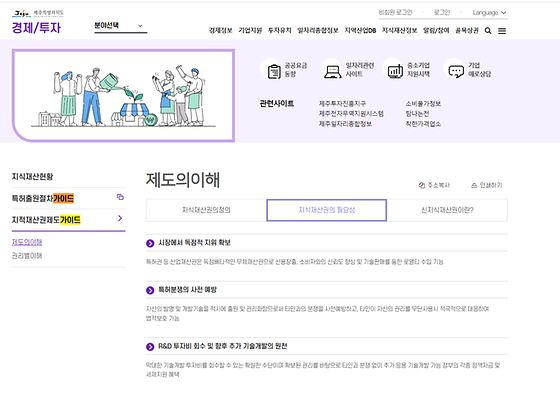Open 지식재산현황 in the sidebar
This screenshot has height=397, width=560.
pos(32,177)
